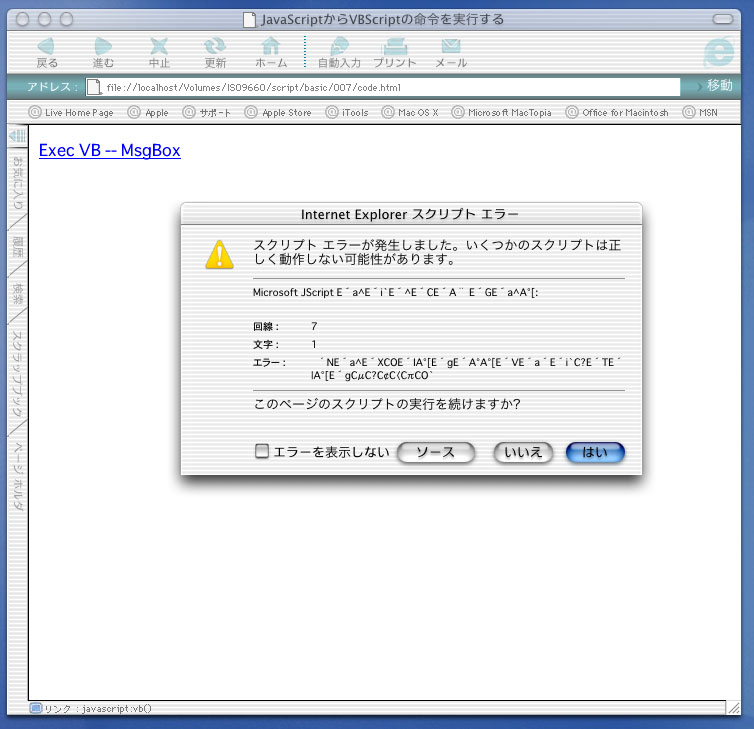Open mail with the メール icon
Image resolution: width=754 pixels, height=729 pixels.
click(x=451, y=52)
